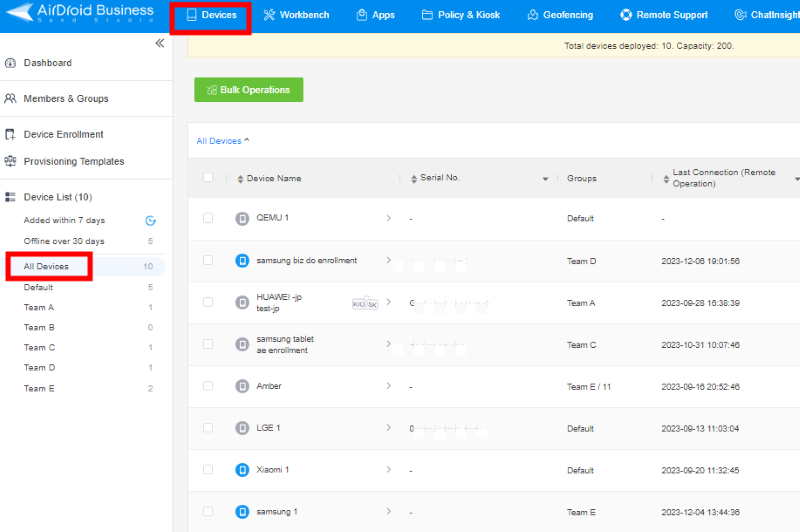Open the Workbench tab
This screenshot has height=532, width=800.
(x=296, y=15)
